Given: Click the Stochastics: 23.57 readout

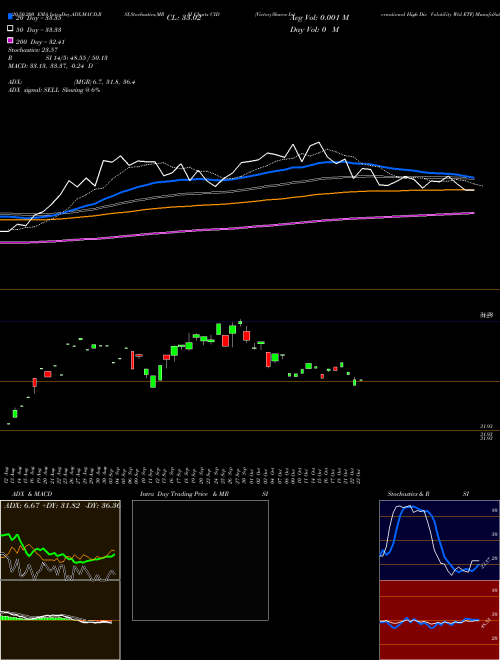Looking at the screenshot, I should [x=32, y=50].
